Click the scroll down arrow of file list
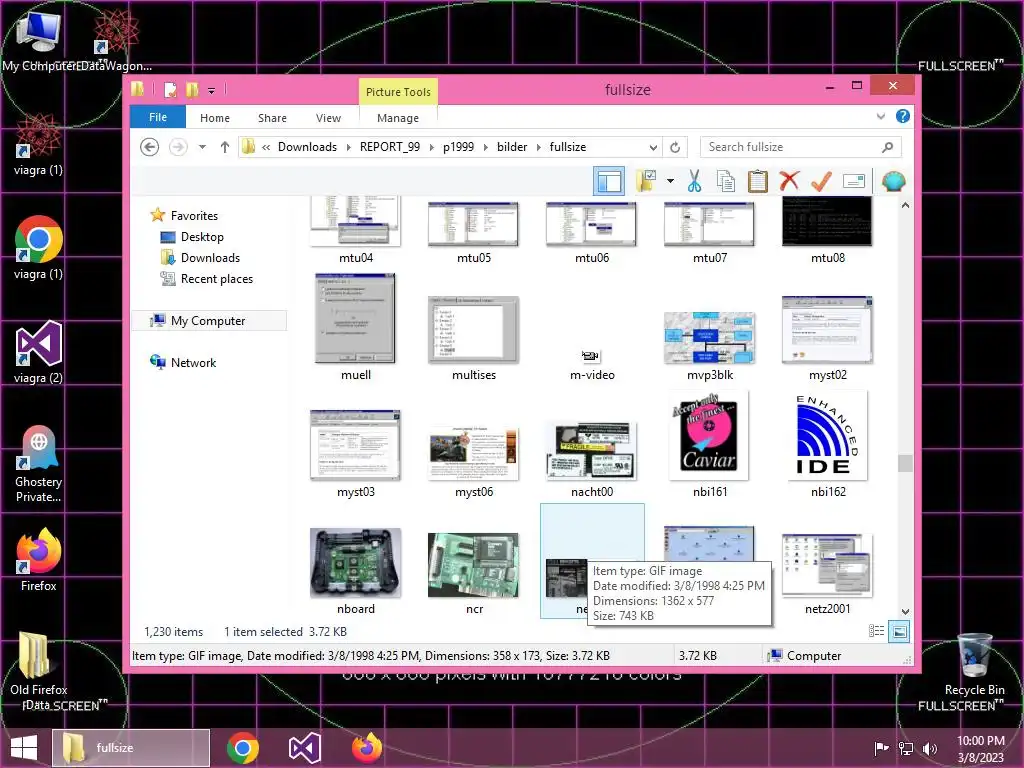 905,612
